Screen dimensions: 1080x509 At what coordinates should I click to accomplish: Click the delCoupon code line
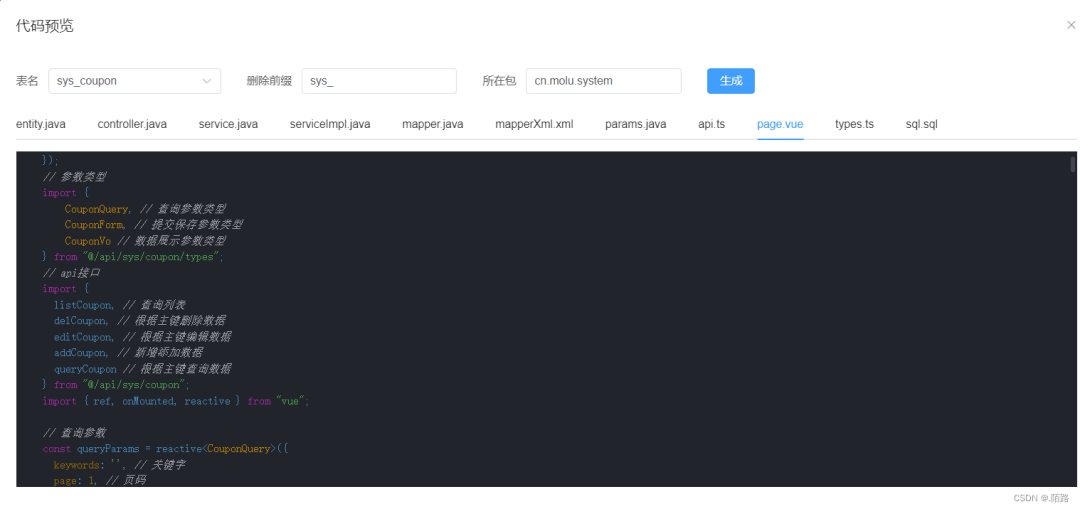[139, 321]
